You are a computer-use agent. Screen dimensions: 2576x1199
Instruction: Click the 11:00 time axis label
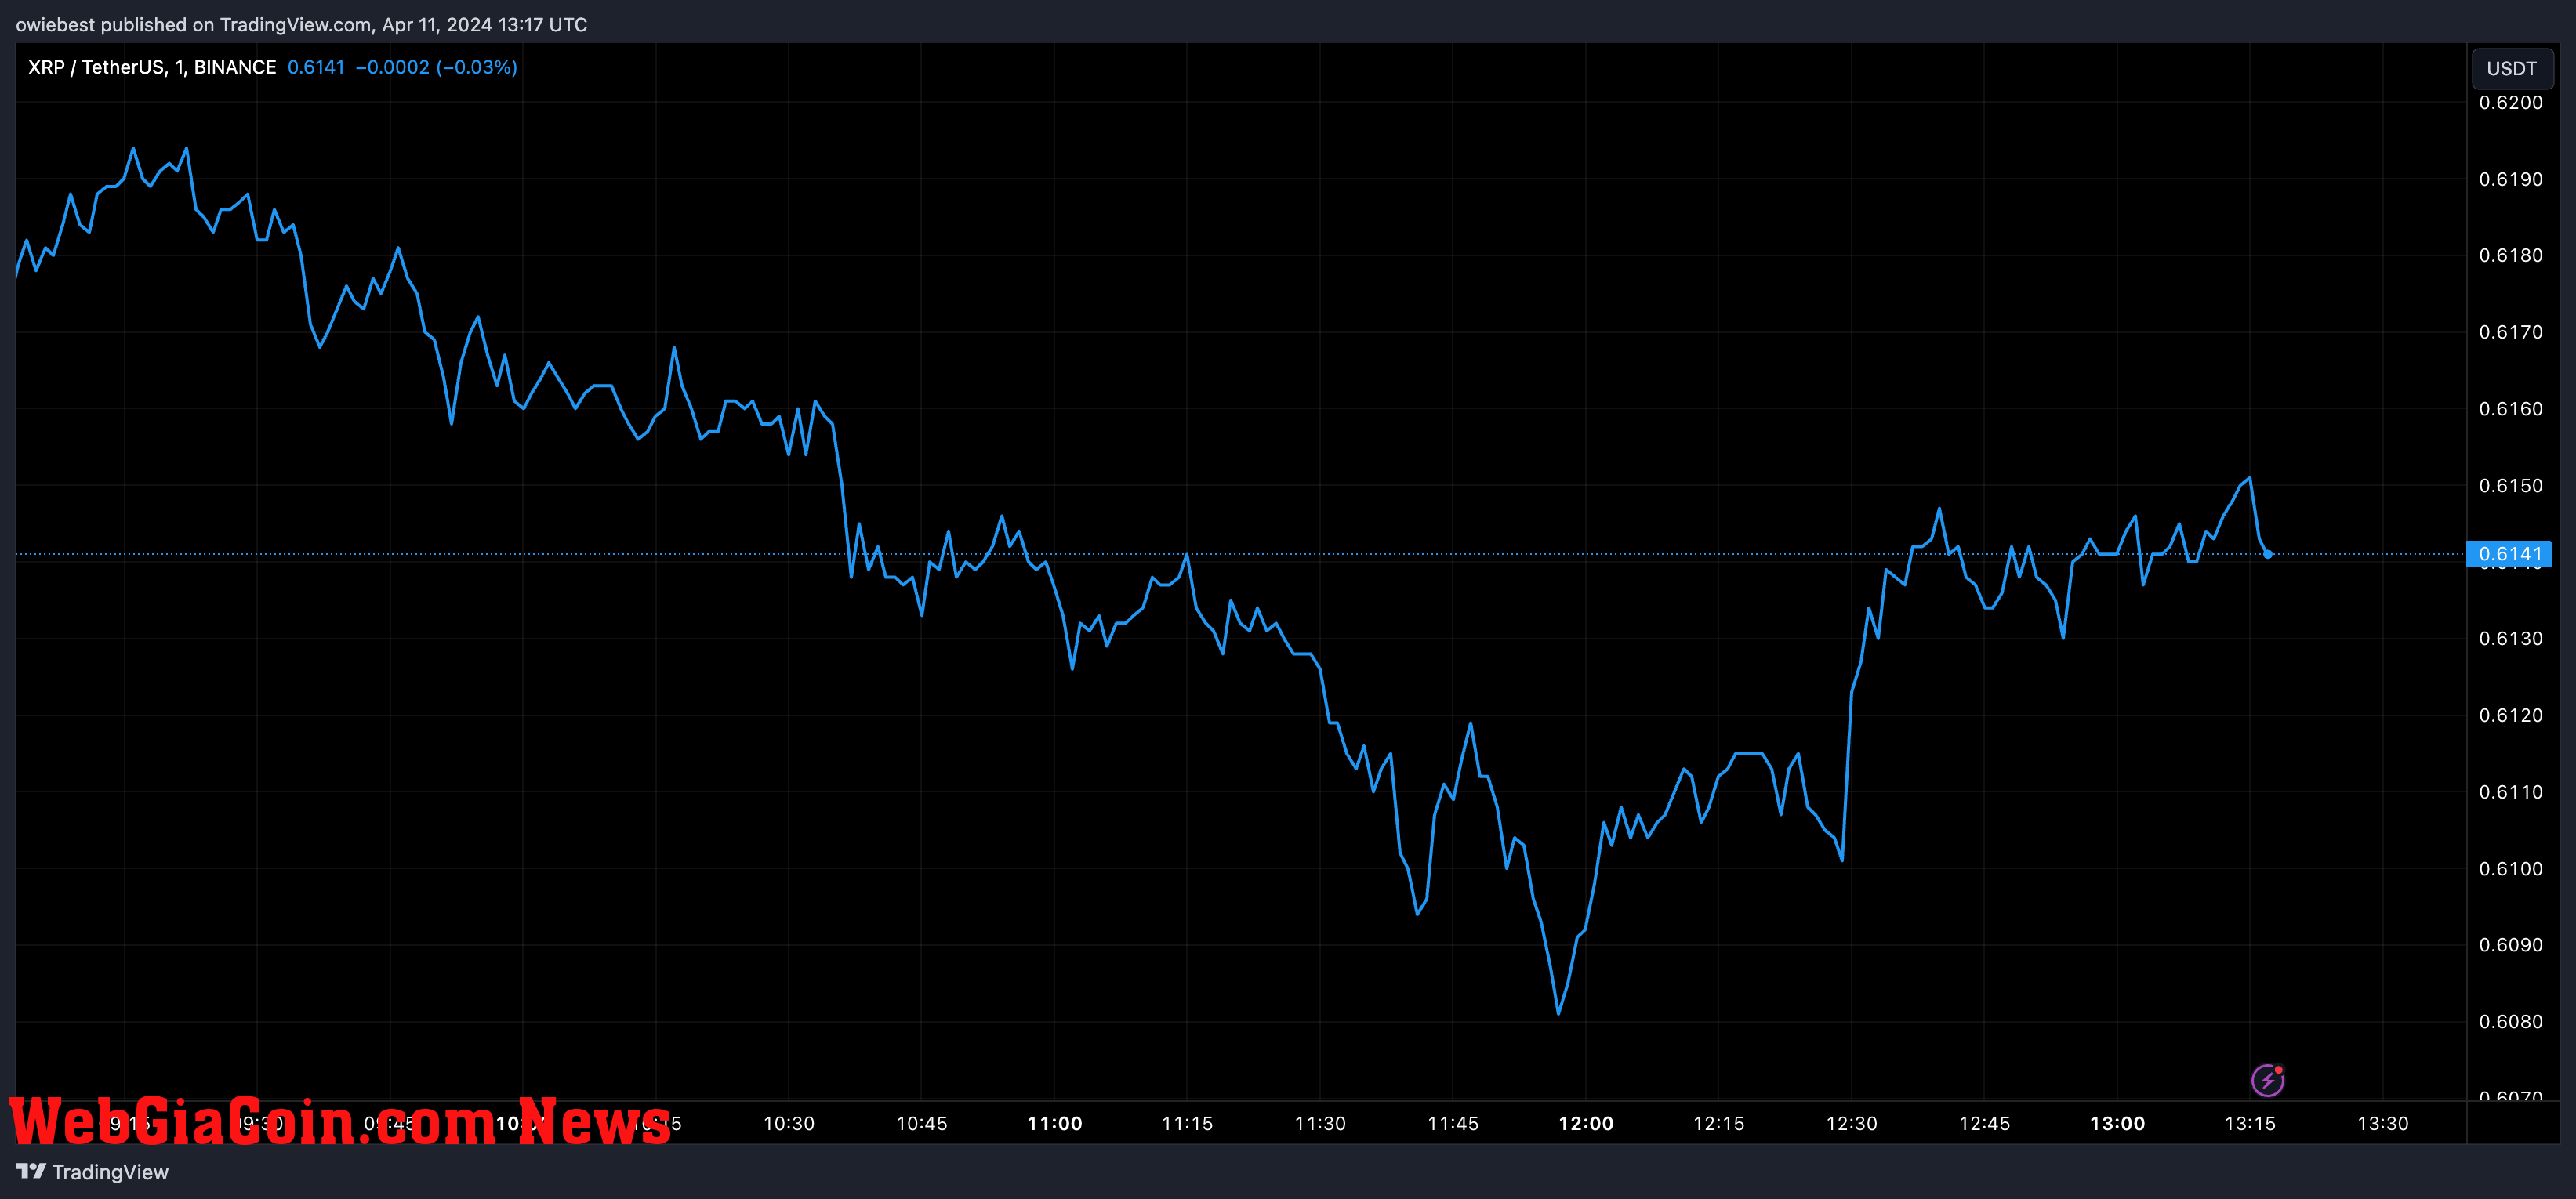coord(1054,1123)
